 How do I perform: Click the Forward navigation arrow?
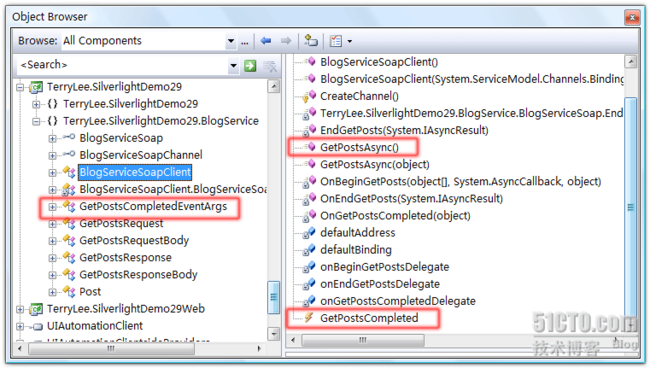click(x=286, y=41)
